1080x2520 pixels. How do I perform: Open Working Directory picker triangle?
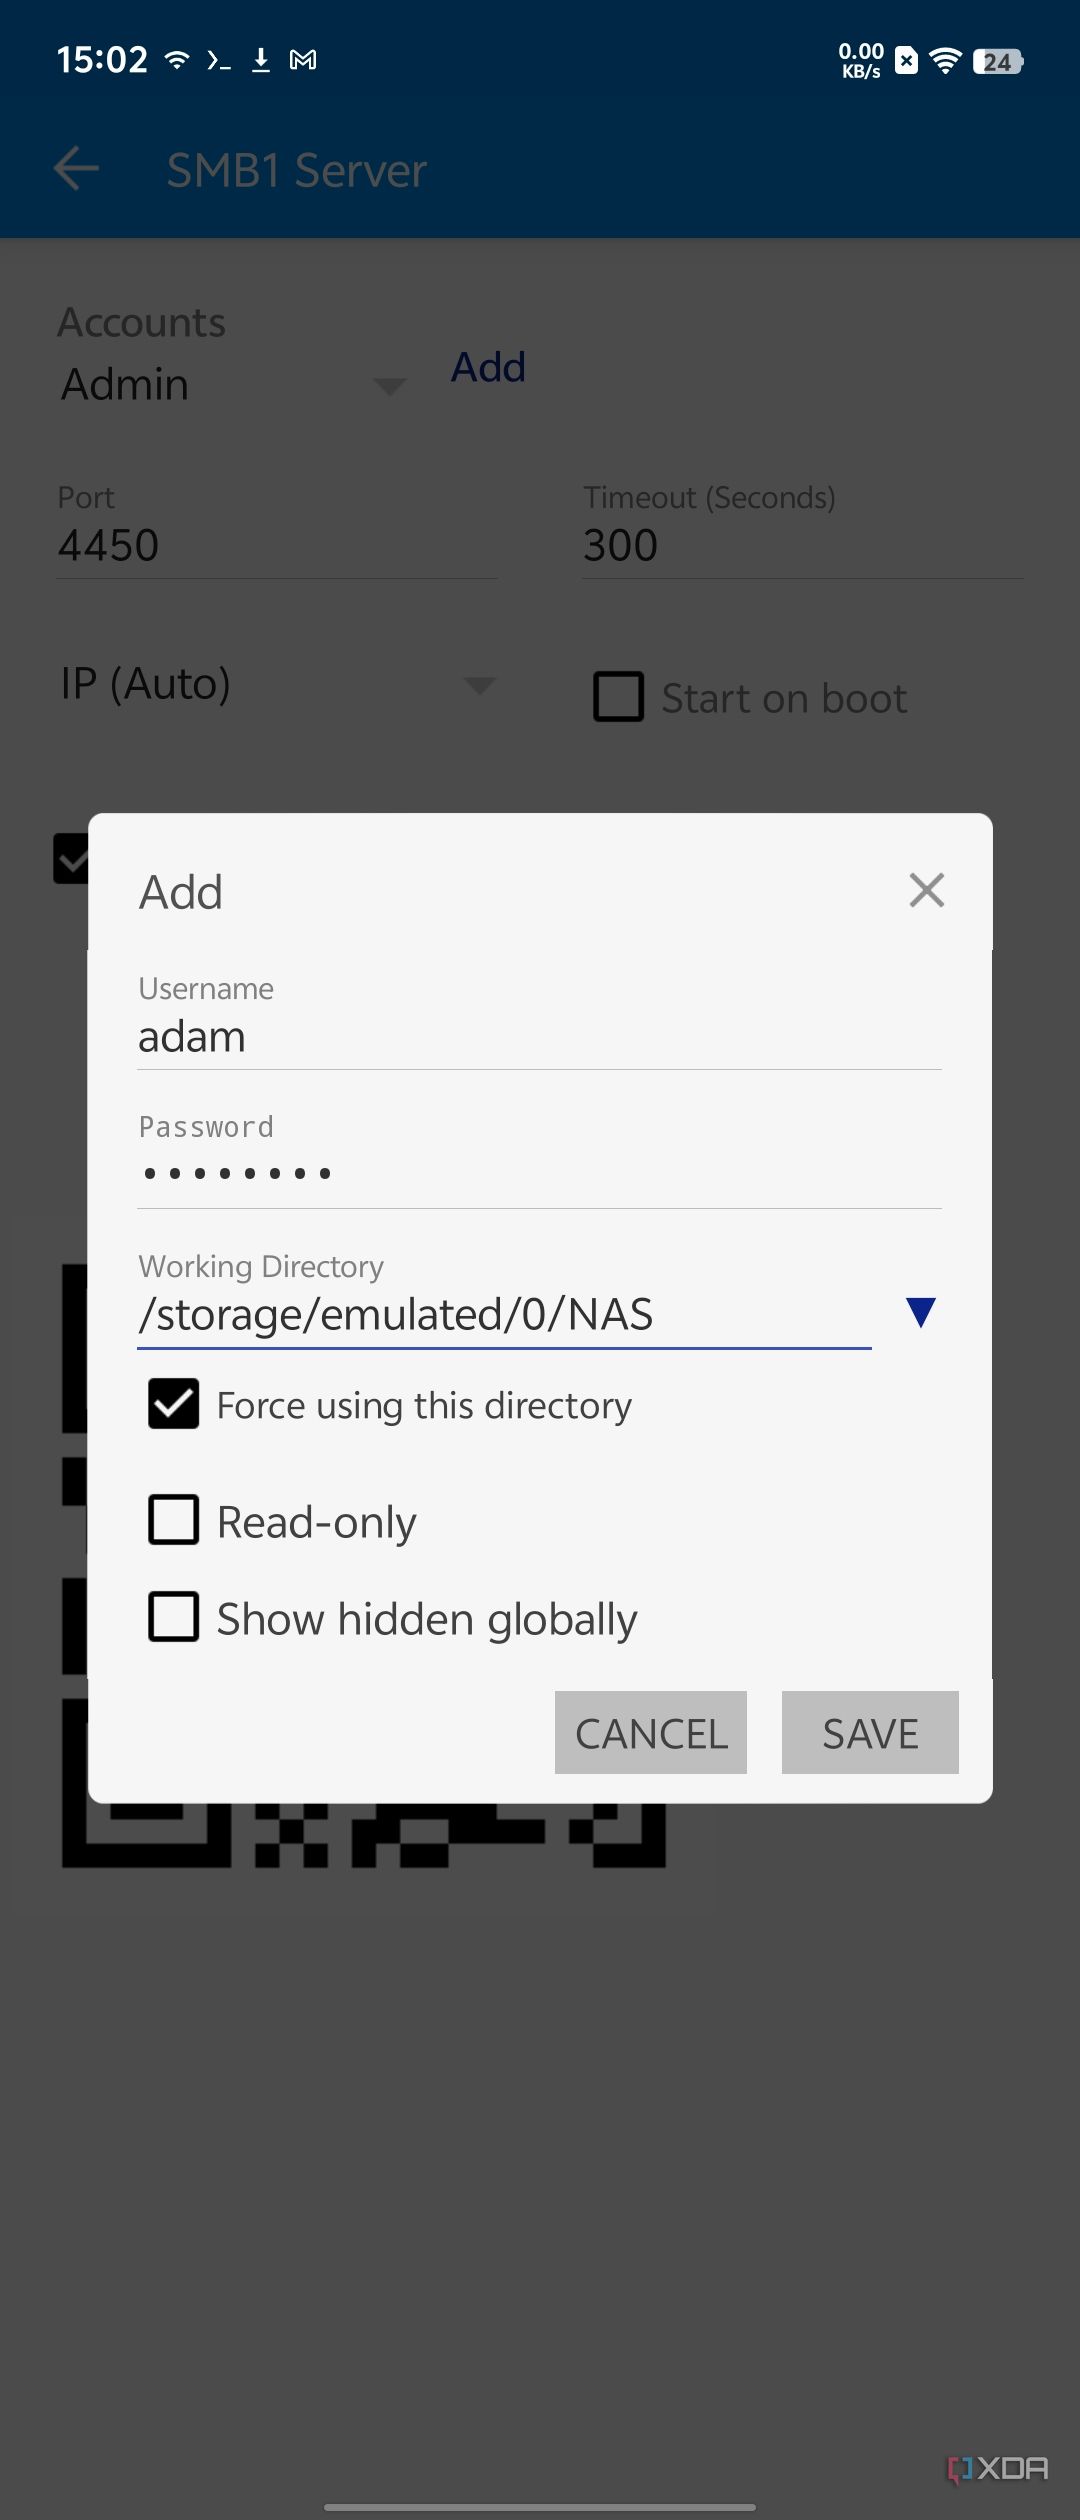coord(920,1313)
